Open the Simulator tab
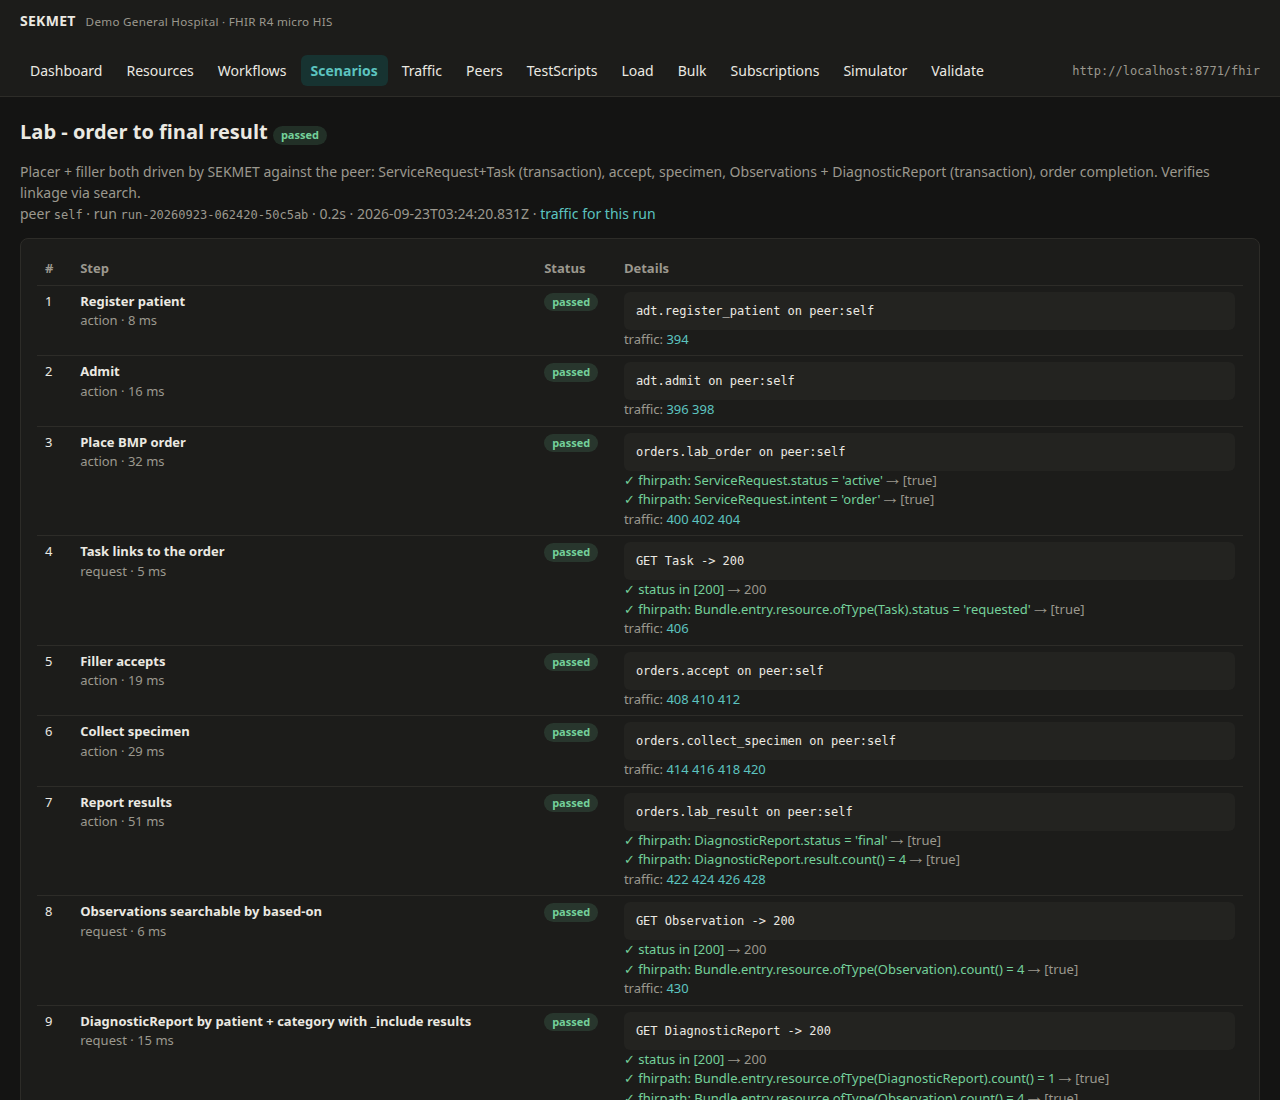Image resolution: width=1280 pixels, height=1100 pixels. pos(875,71)
